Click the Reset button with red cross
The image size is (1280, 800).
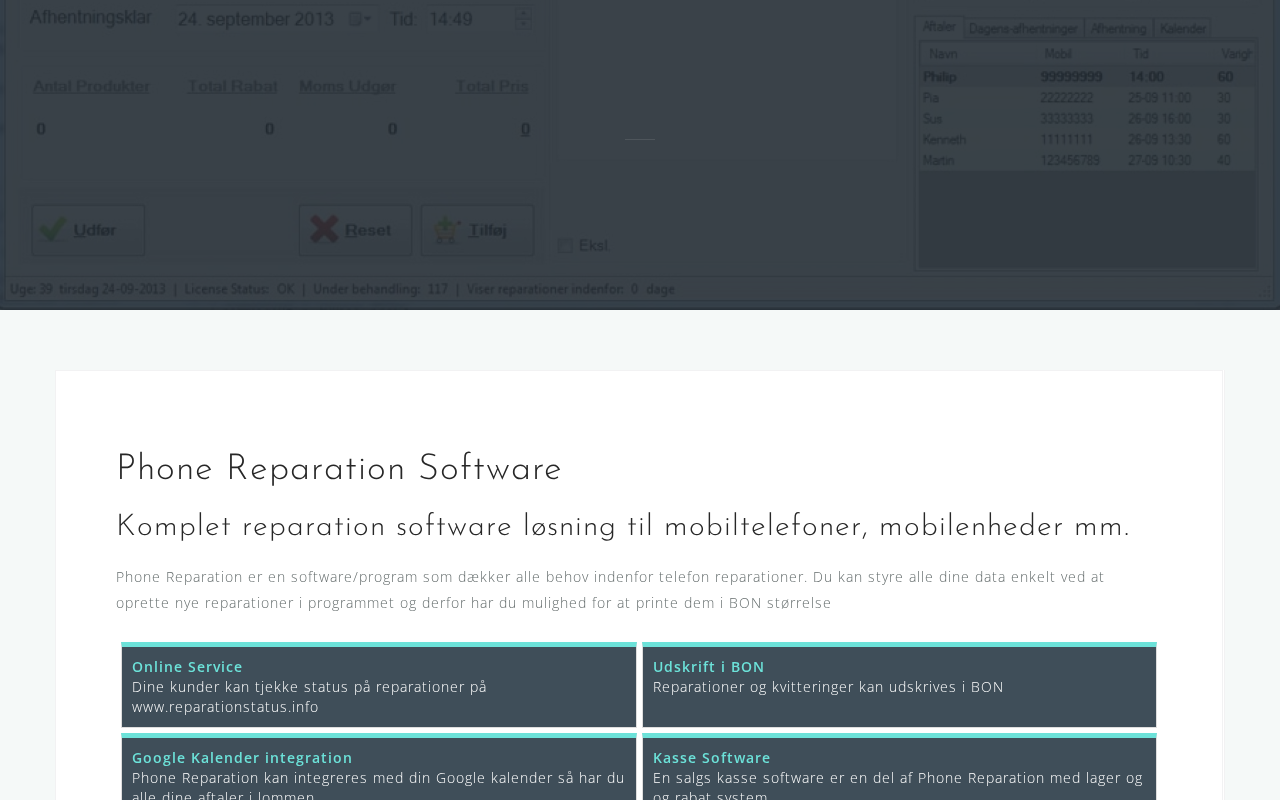point(355,230)
